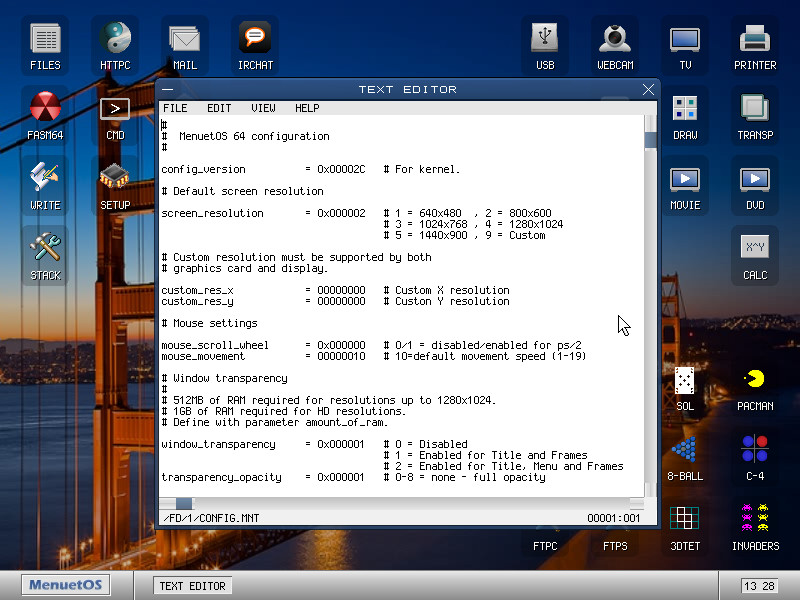Open the PRINTER desktop icon
Screen dimensions: 800x600
[x=755, y=40]
